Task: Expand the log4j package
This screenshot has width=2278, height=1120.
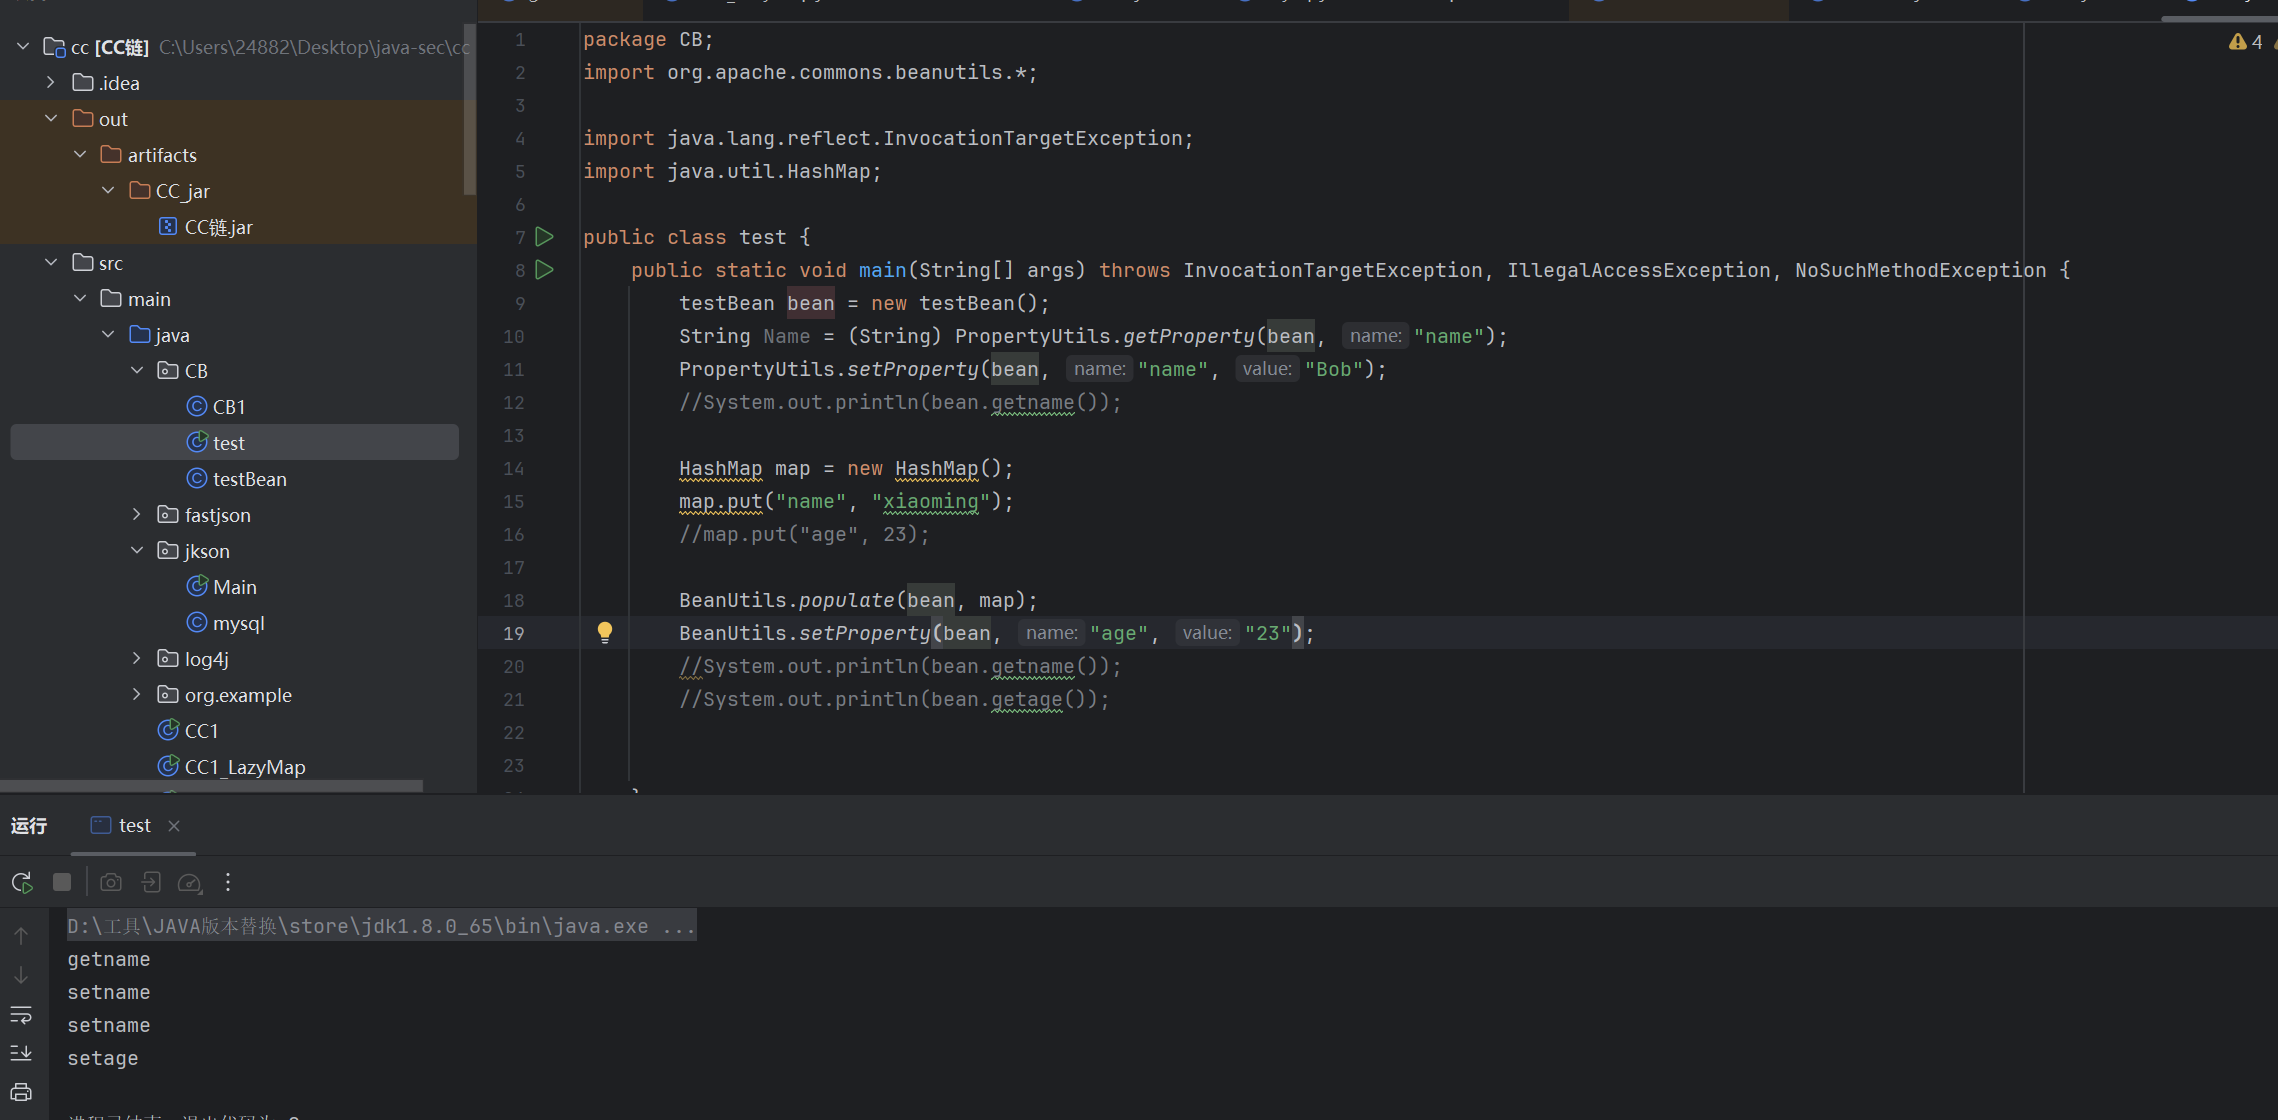Action: pos(137,659)
